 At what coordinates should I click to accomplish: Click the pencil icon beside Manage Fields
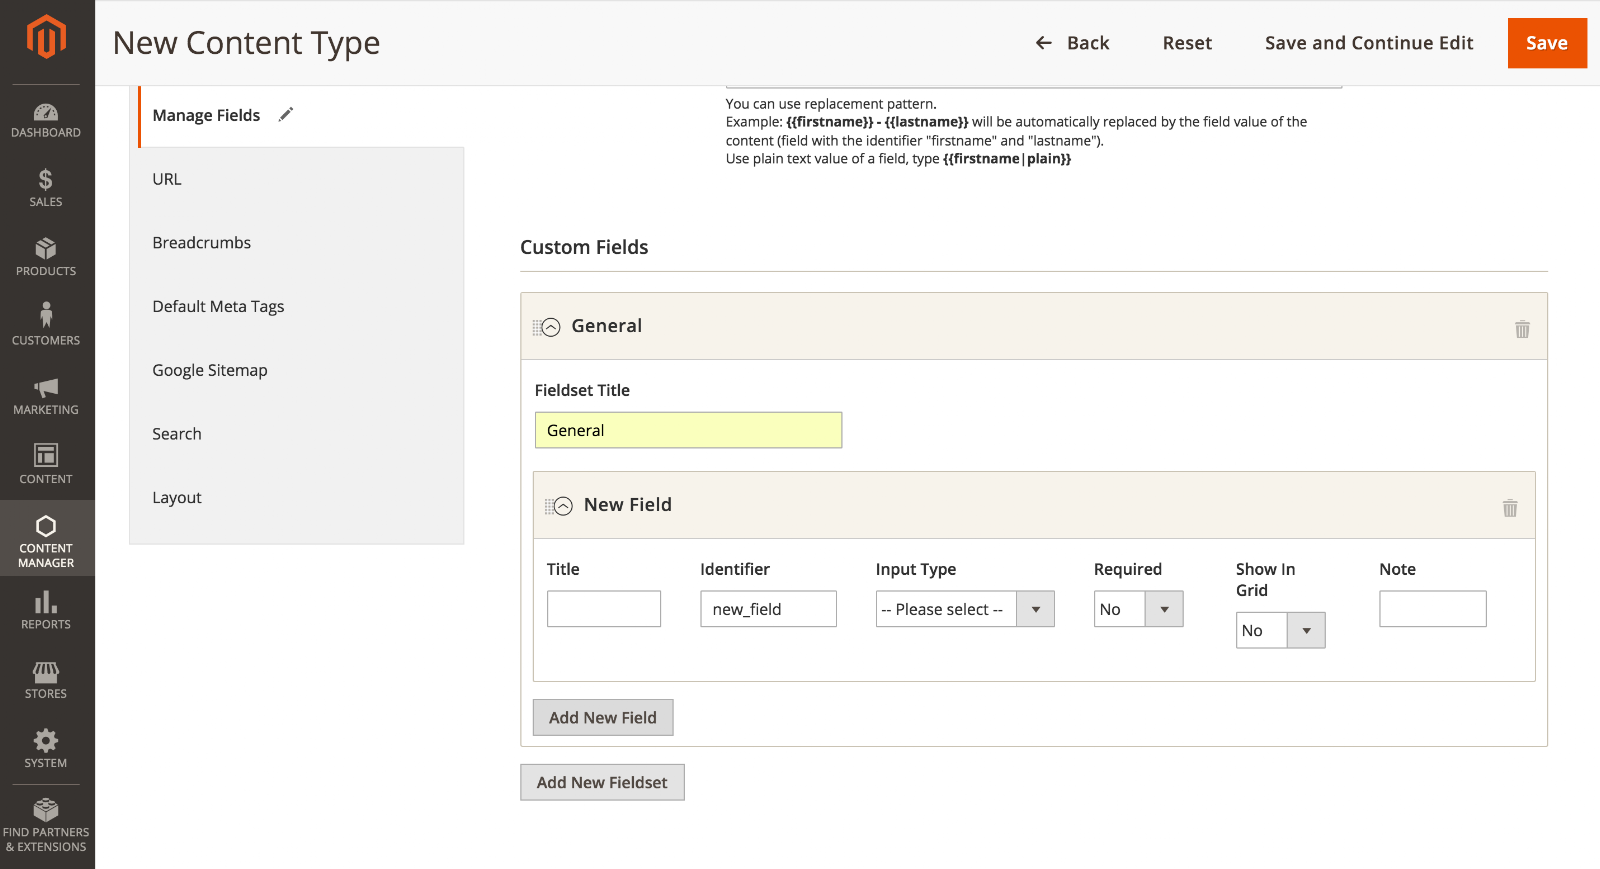(286, 114)
